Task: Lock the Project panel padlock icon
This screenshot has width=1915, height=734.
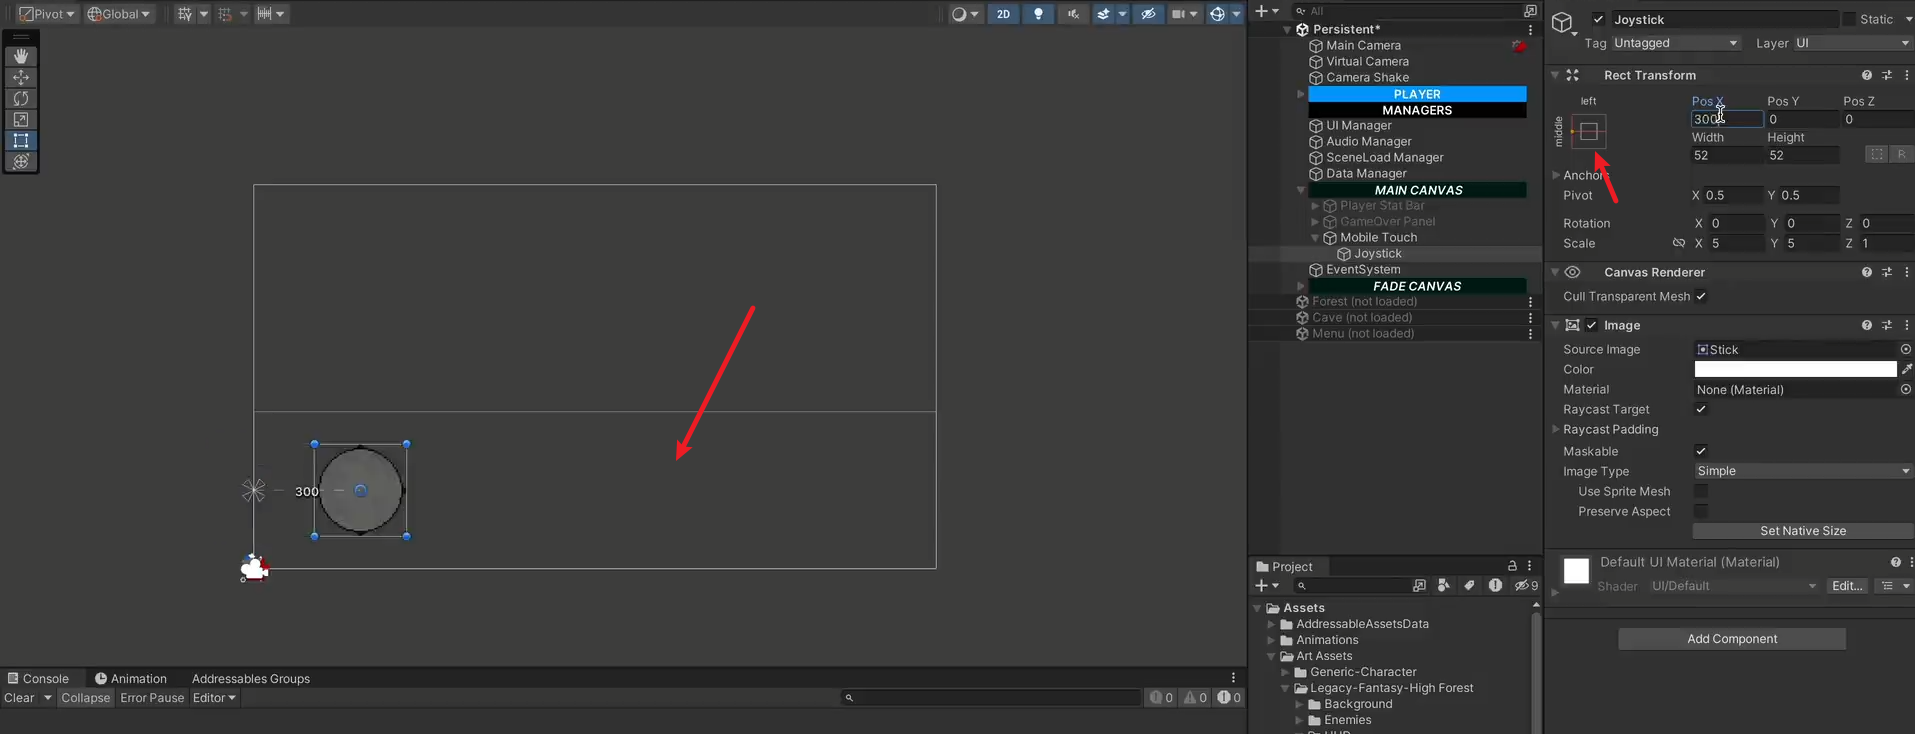Action: coord(1512,566)
